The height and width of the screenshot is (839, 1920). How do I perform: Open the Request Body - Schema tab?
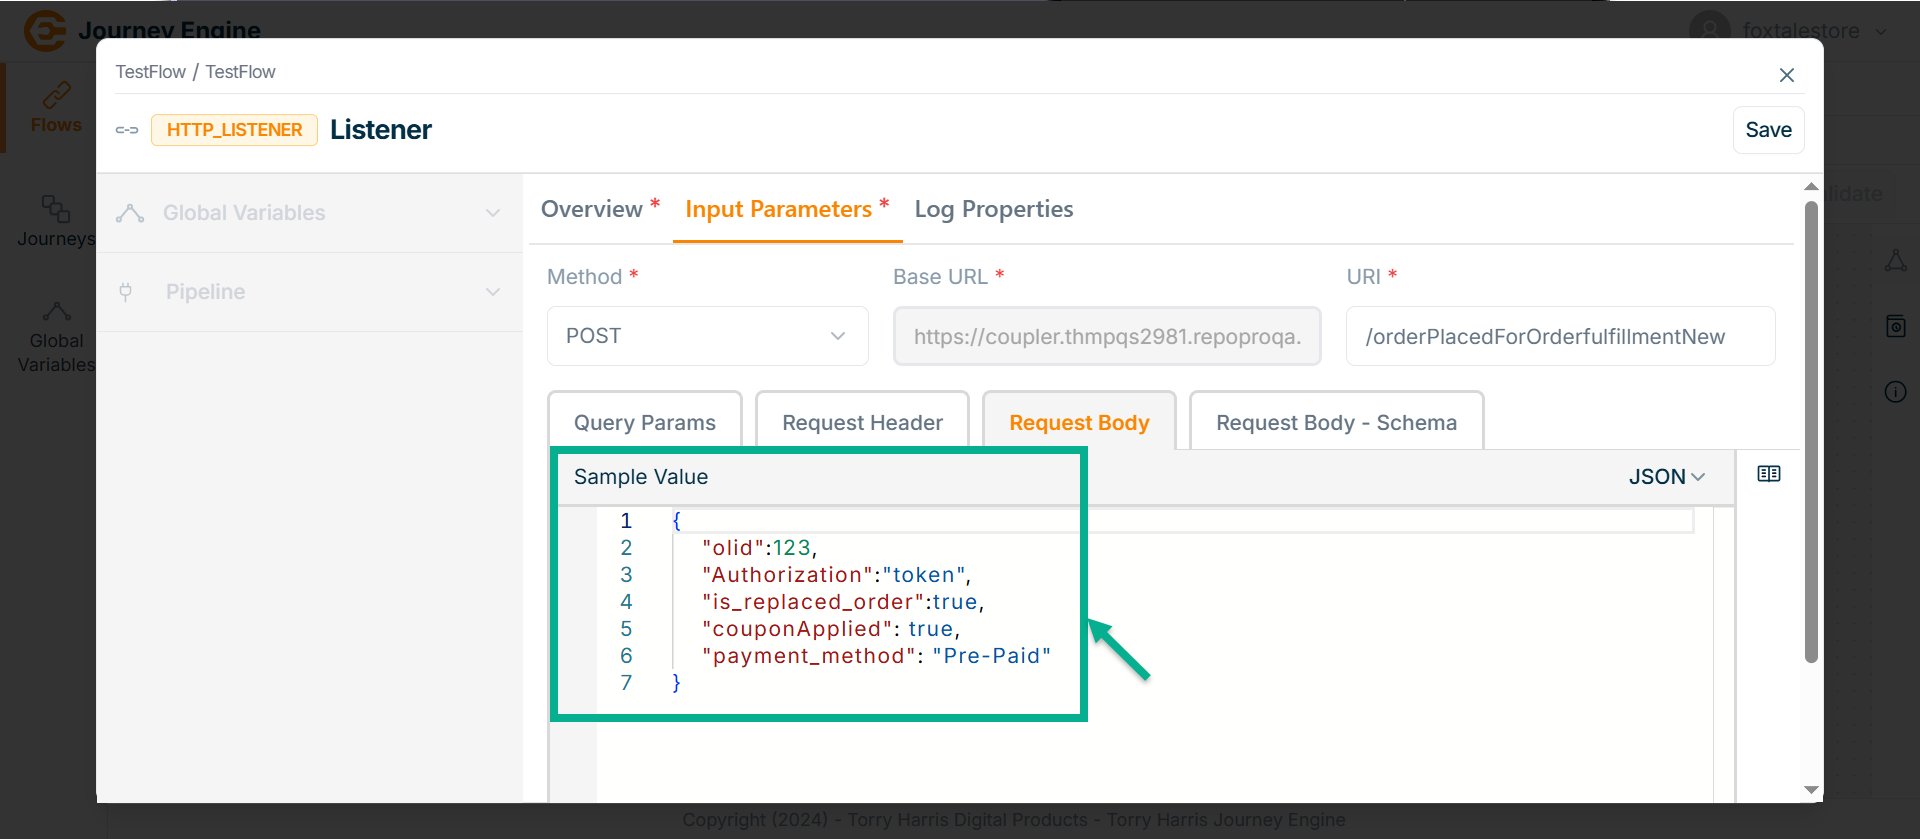pyautogui.click(x=1335, y=422)
